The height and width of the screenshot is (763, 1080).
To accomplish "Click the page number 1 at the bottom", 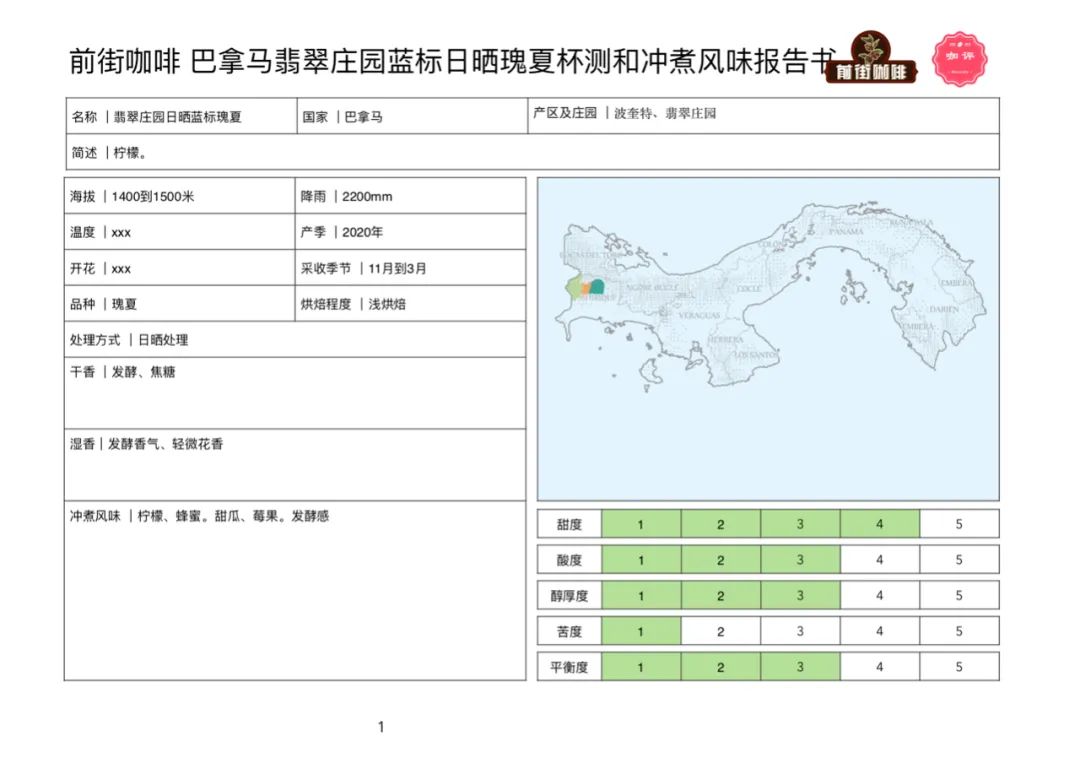I will point(381,727).
